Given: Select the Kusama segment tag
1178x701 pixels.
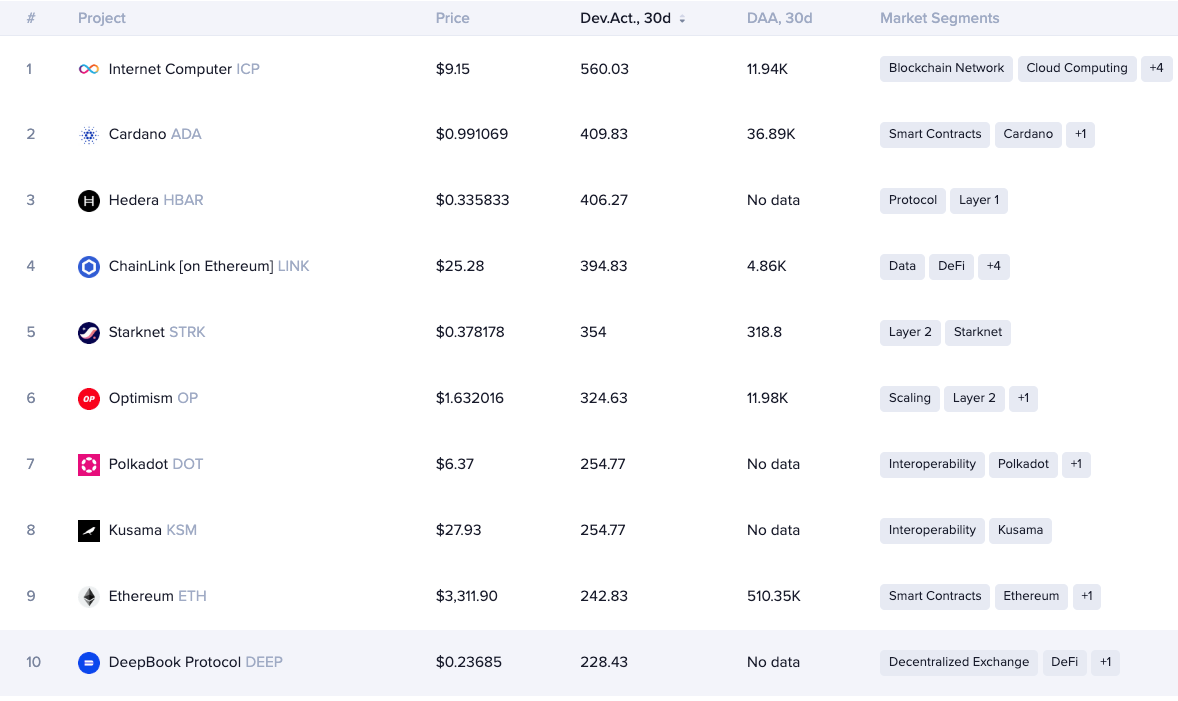Looking at the screenshot, I should (1020, 530).
